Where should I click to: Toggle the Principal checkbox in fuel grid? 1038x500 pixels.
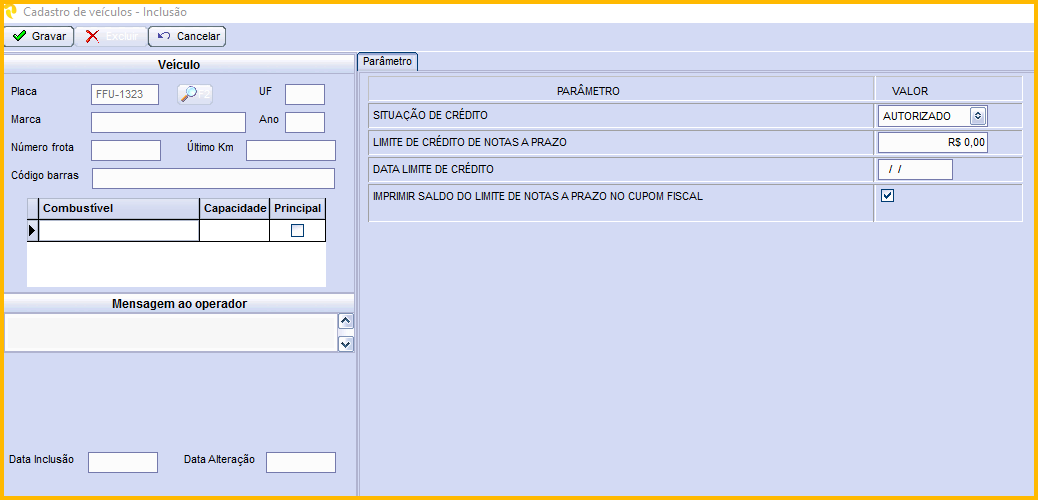tap(298, 230)
